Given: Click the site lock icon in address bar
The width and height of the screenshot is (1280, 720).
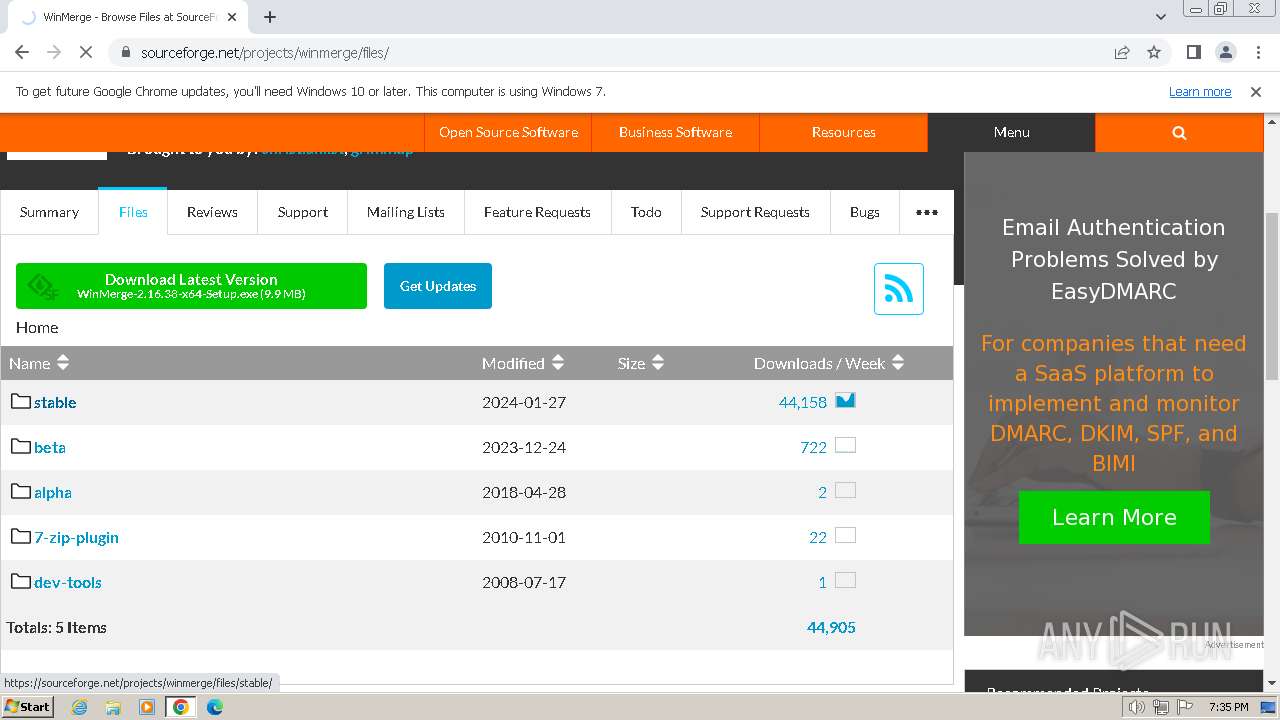Looking at the screenshot, I should [x=125, y=53].
